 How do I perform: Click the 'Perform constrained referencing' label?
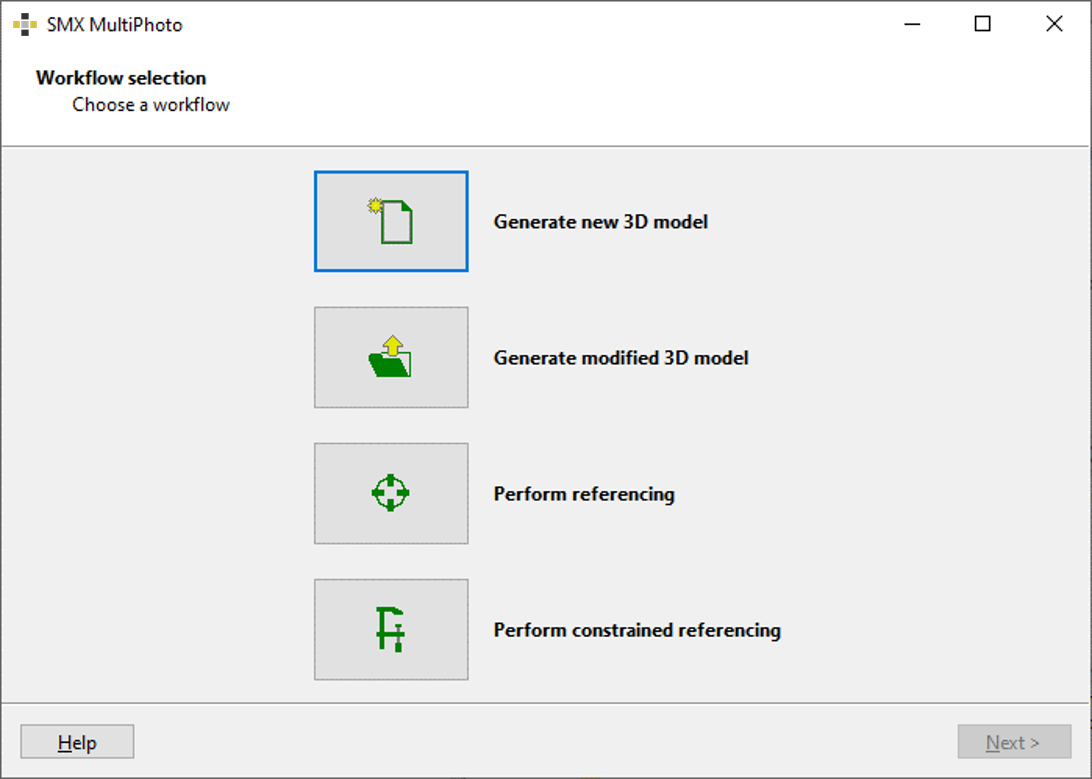pyautogui.click(x=637, y=630)
